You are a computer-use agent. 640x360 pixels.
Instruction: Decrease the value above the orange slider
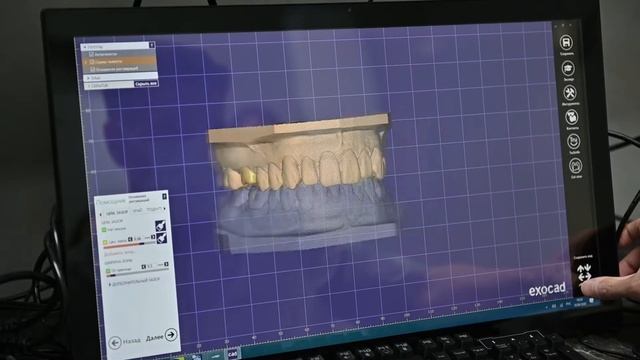click(130, 239)
